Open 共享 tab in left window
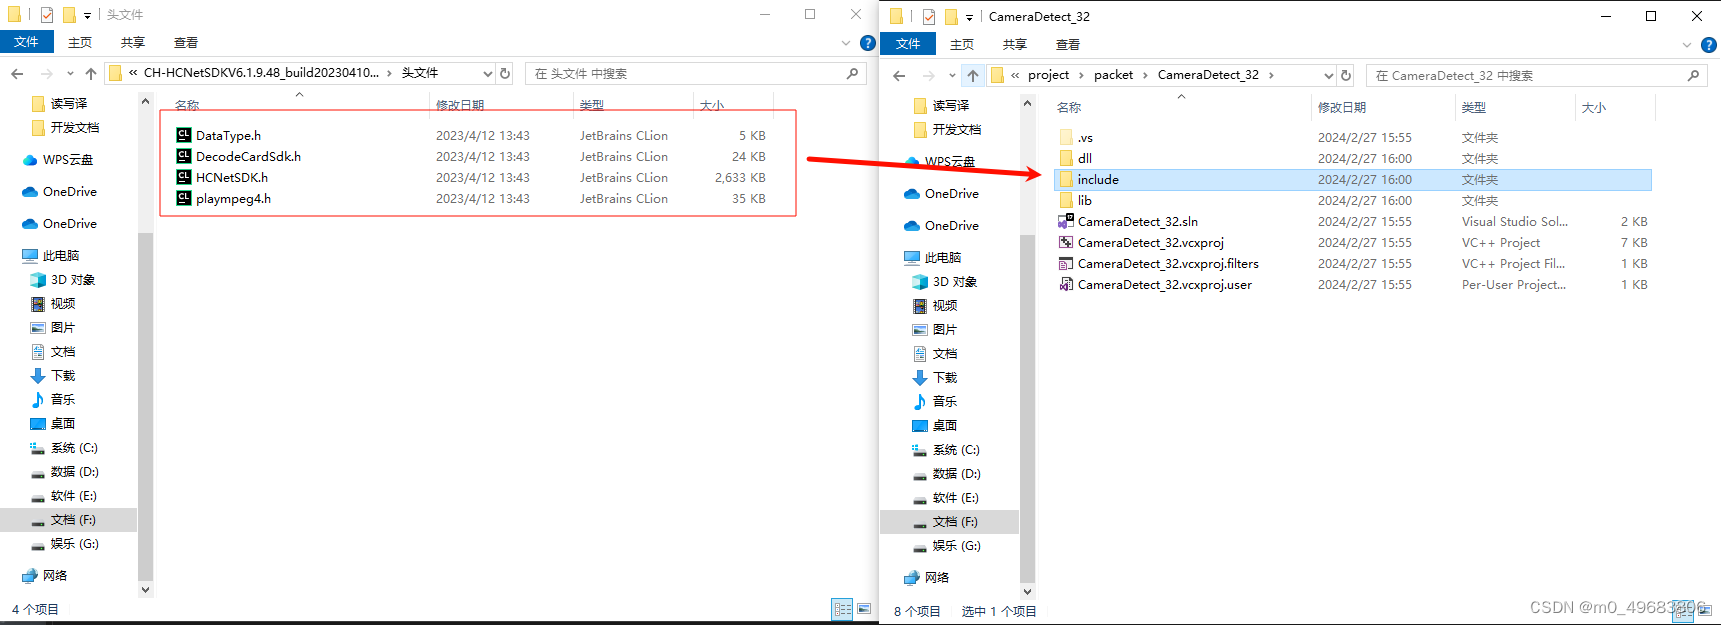1721x625 pixels. [133, 42]
